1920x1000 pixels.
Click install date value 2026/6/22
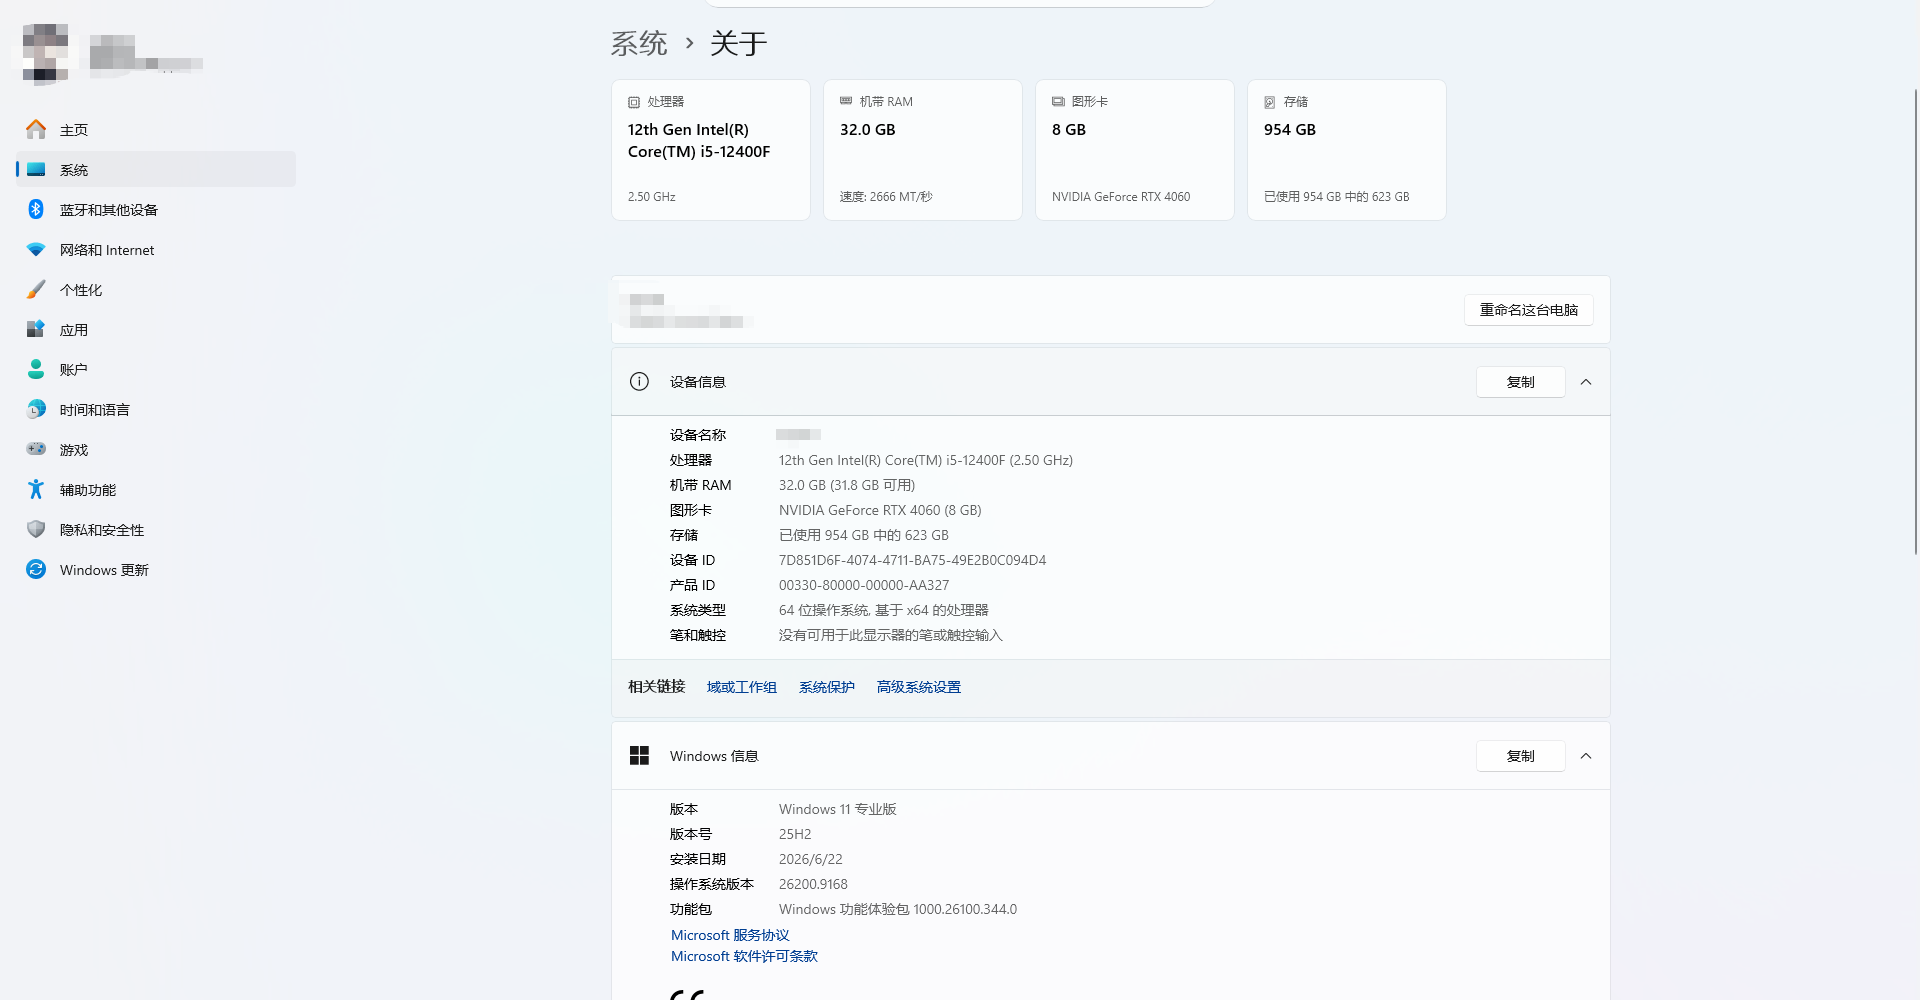click(811, 859)
